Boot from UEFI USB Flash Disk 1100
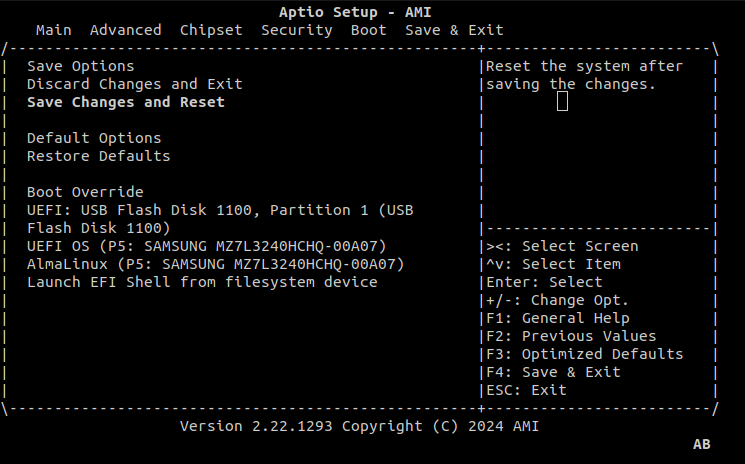The image size is (745, 464). pyautogui.click(x=220, y=210)
